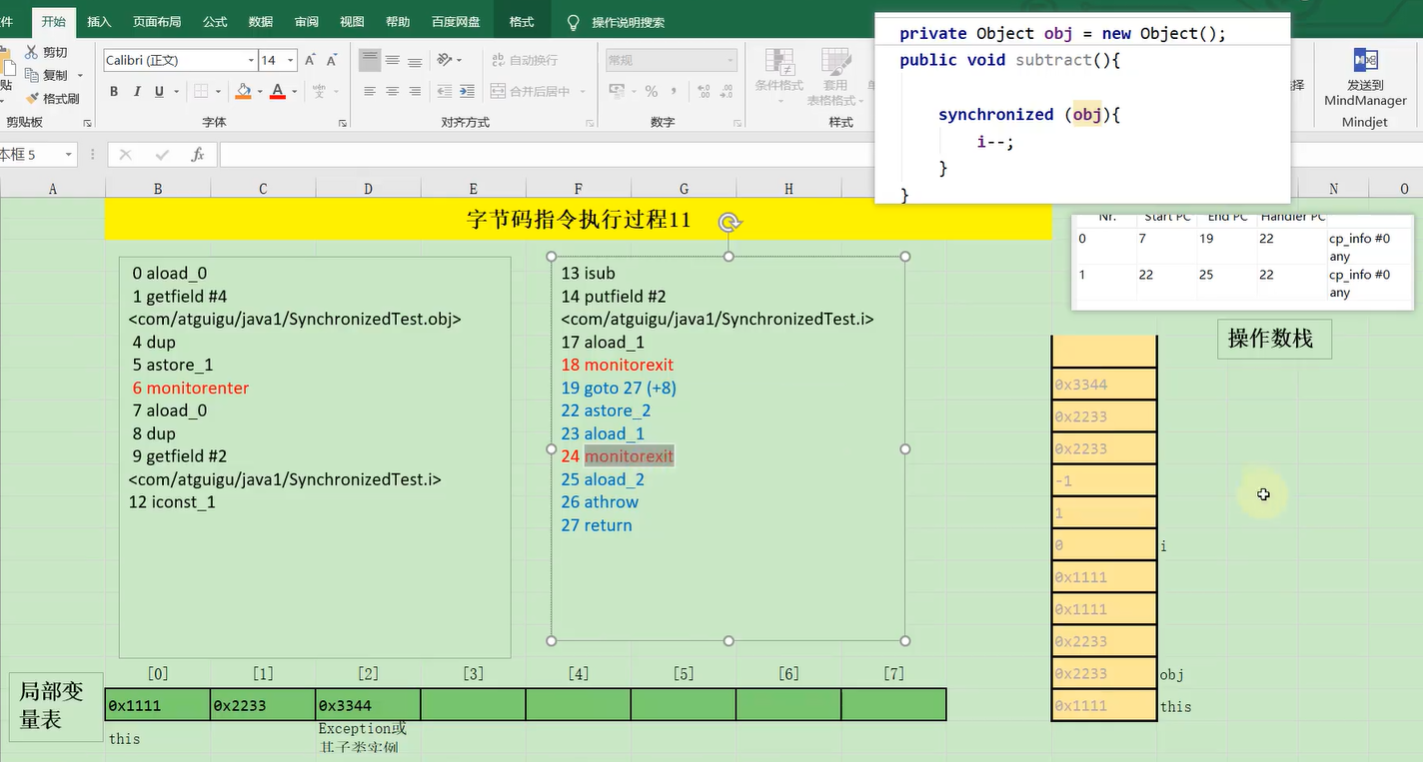Click the center horizontal alignment icon
The width and height of the screenshot is (1423, 762).
[392, 91]
